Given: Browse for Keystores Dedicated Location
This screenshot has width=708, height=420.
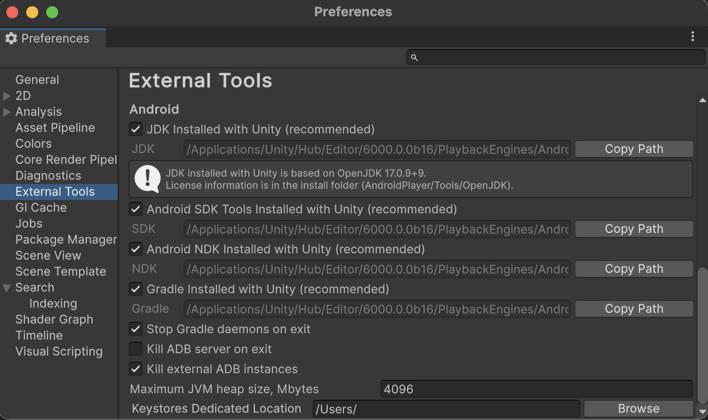Looking at the screenshot, I should click(x=638, y=408).
